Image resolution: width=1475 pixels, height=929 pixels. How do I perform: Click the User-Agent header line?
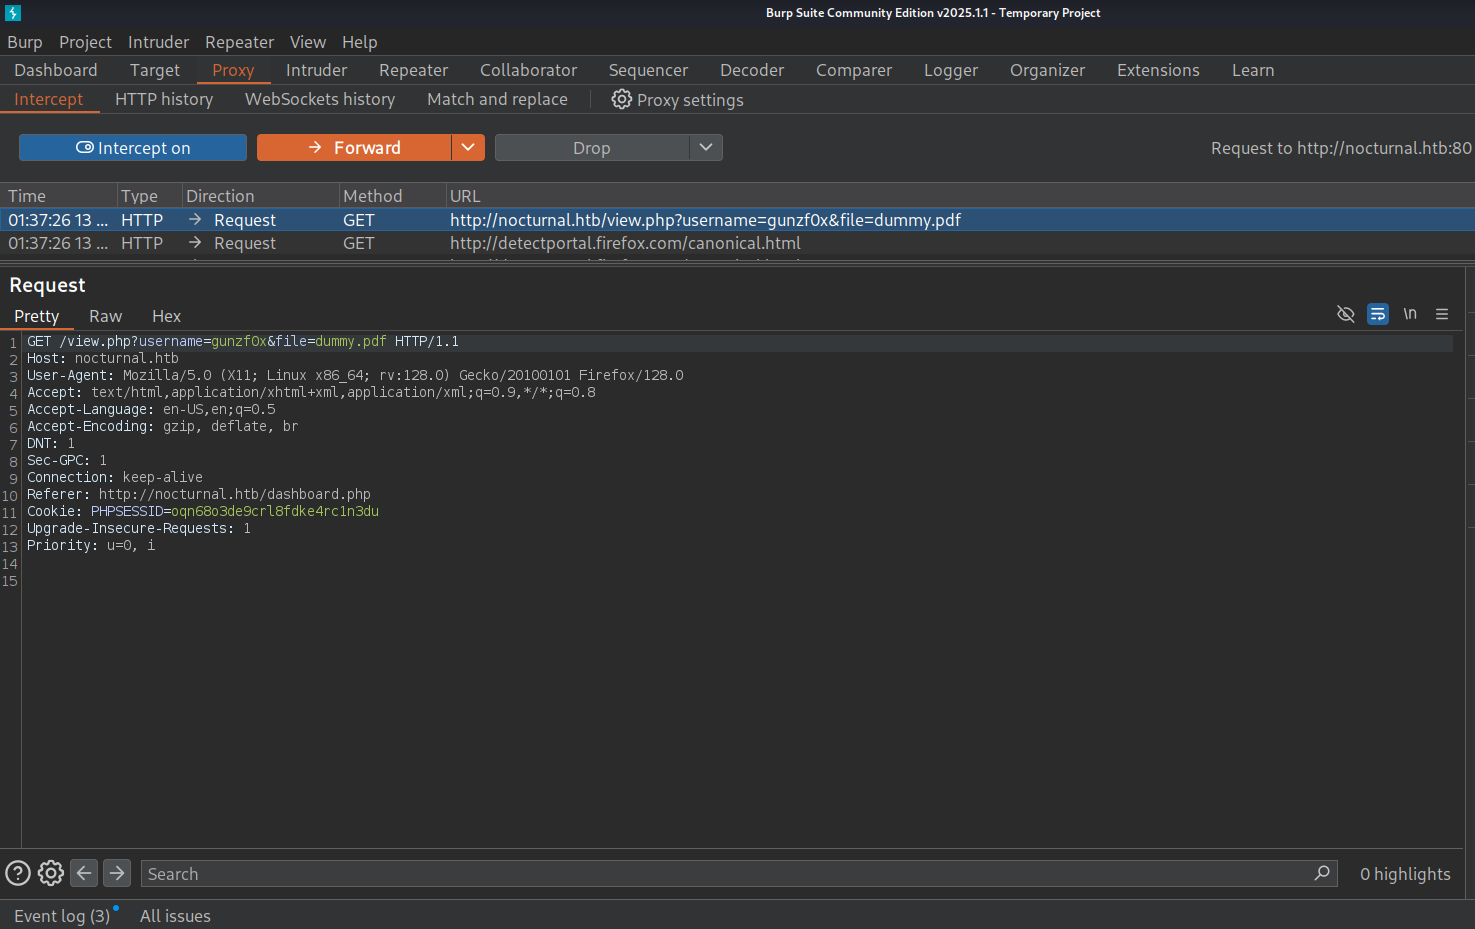pos(355,375)
